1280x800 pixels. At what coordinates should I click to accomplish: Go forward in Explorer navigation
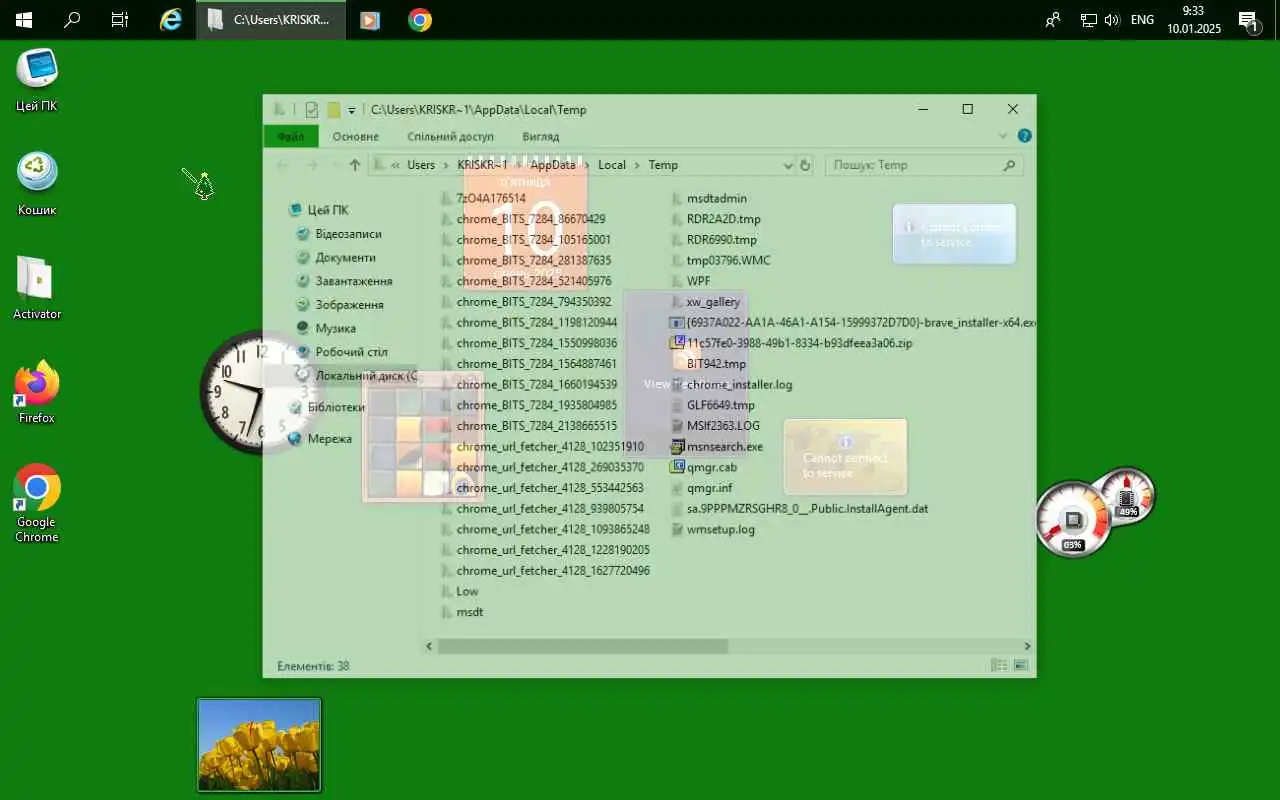click(x=311, y=165)
